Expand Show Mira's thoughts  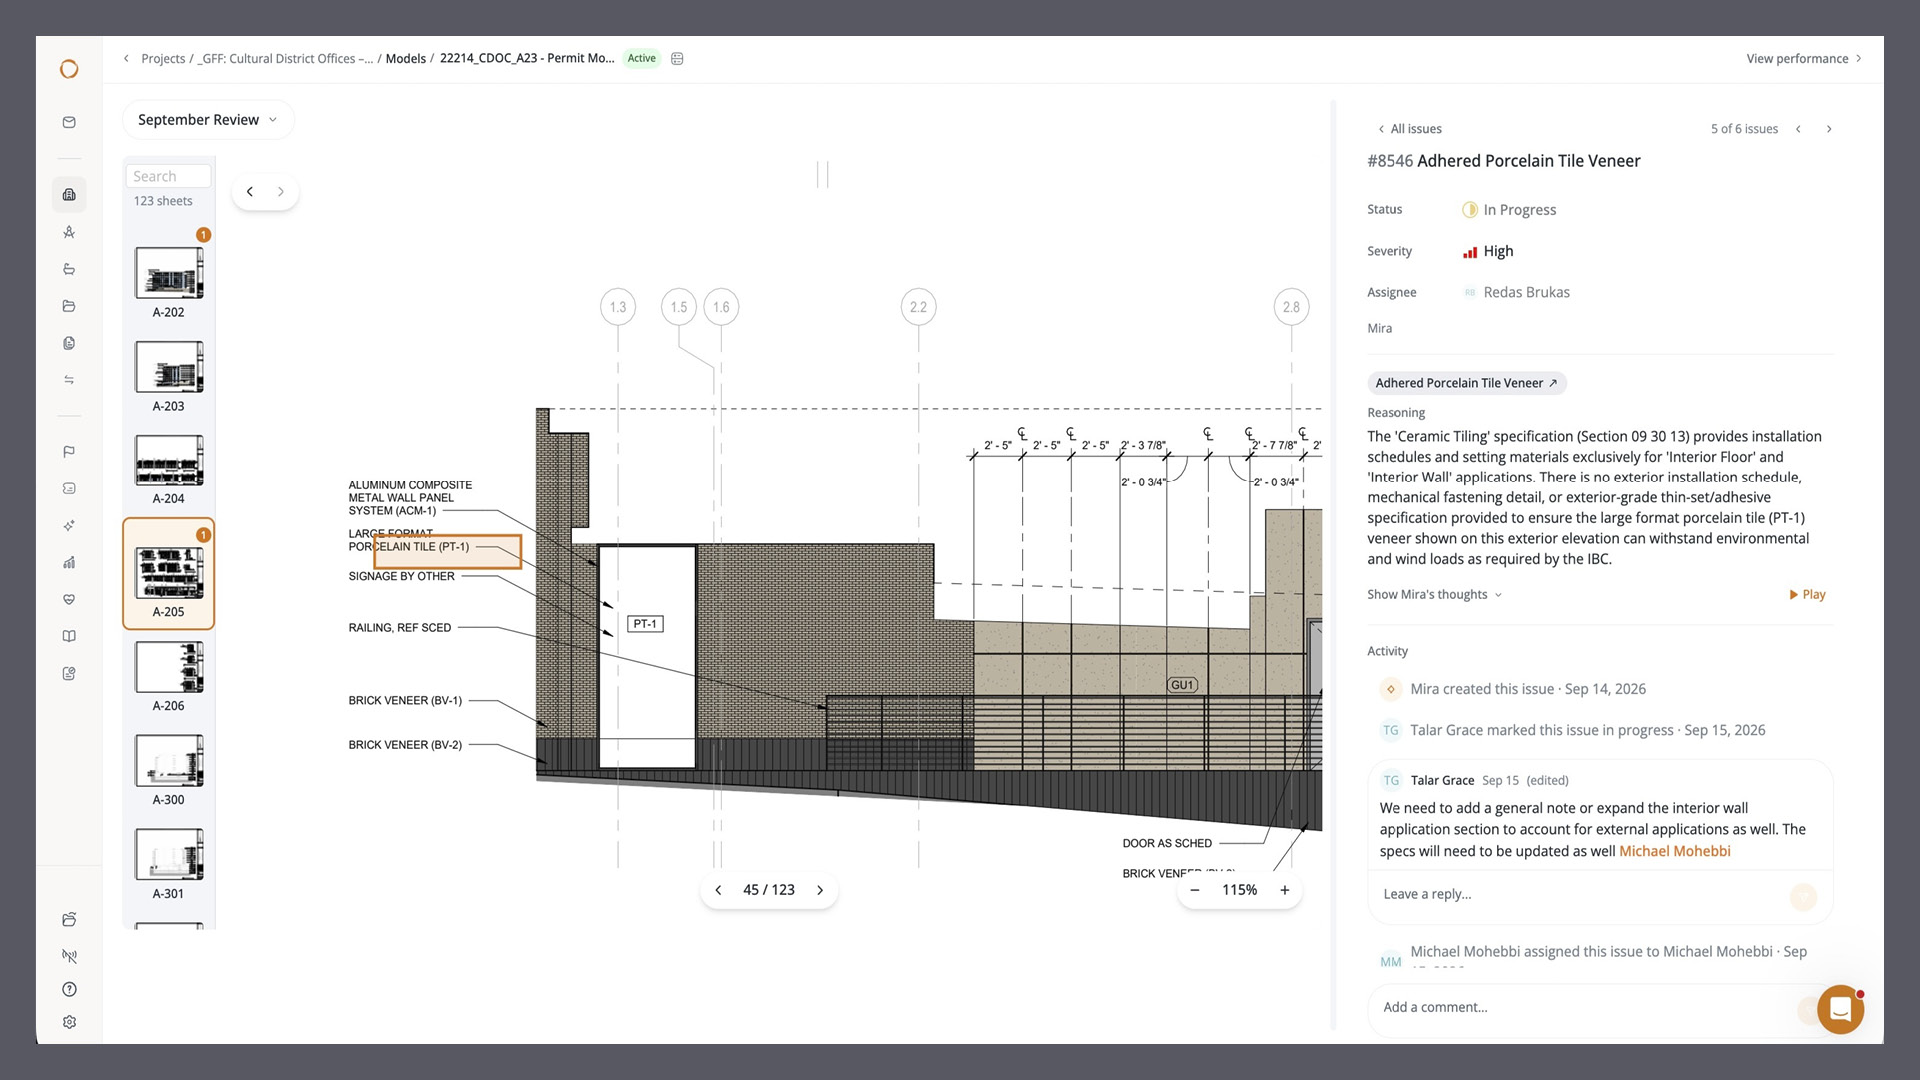(1435, 594)
